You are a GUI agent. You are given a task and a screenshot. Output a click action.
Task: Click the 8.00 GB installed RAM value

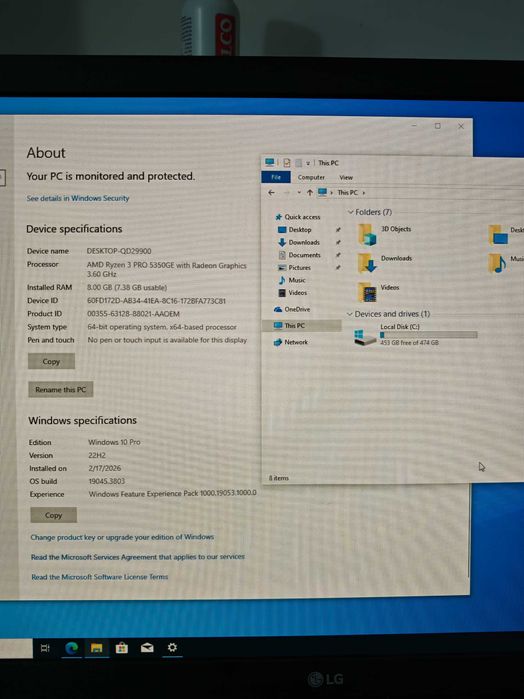tap(127, 288)
